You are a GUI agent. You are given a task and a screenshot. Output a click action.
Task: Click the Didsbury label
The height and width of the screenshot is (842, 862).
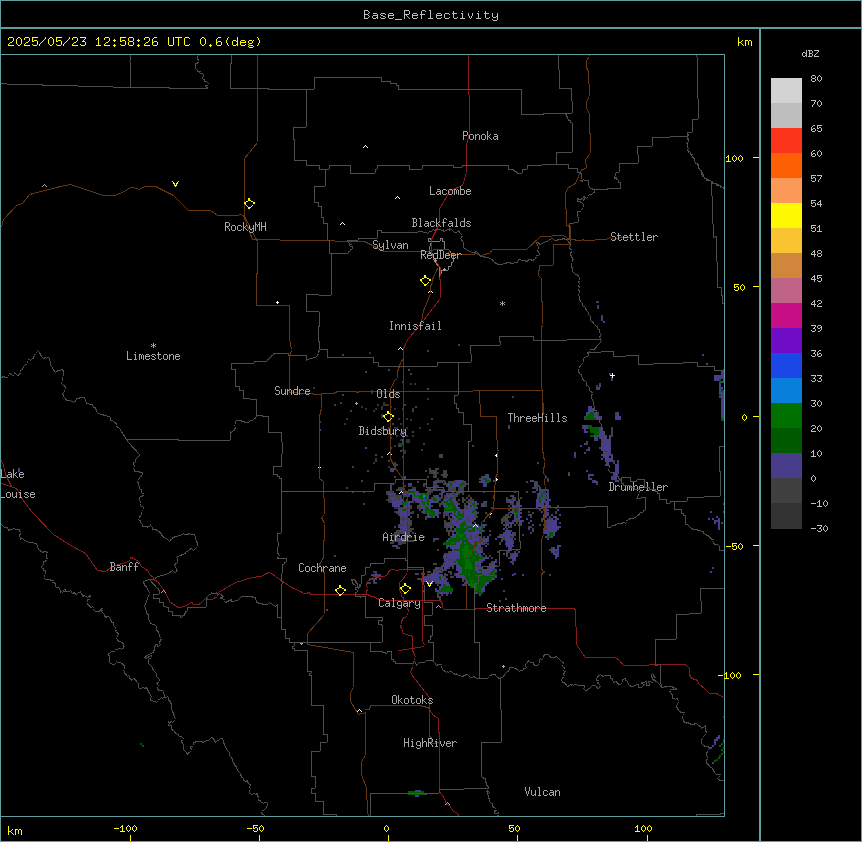(x=383, y=431)
